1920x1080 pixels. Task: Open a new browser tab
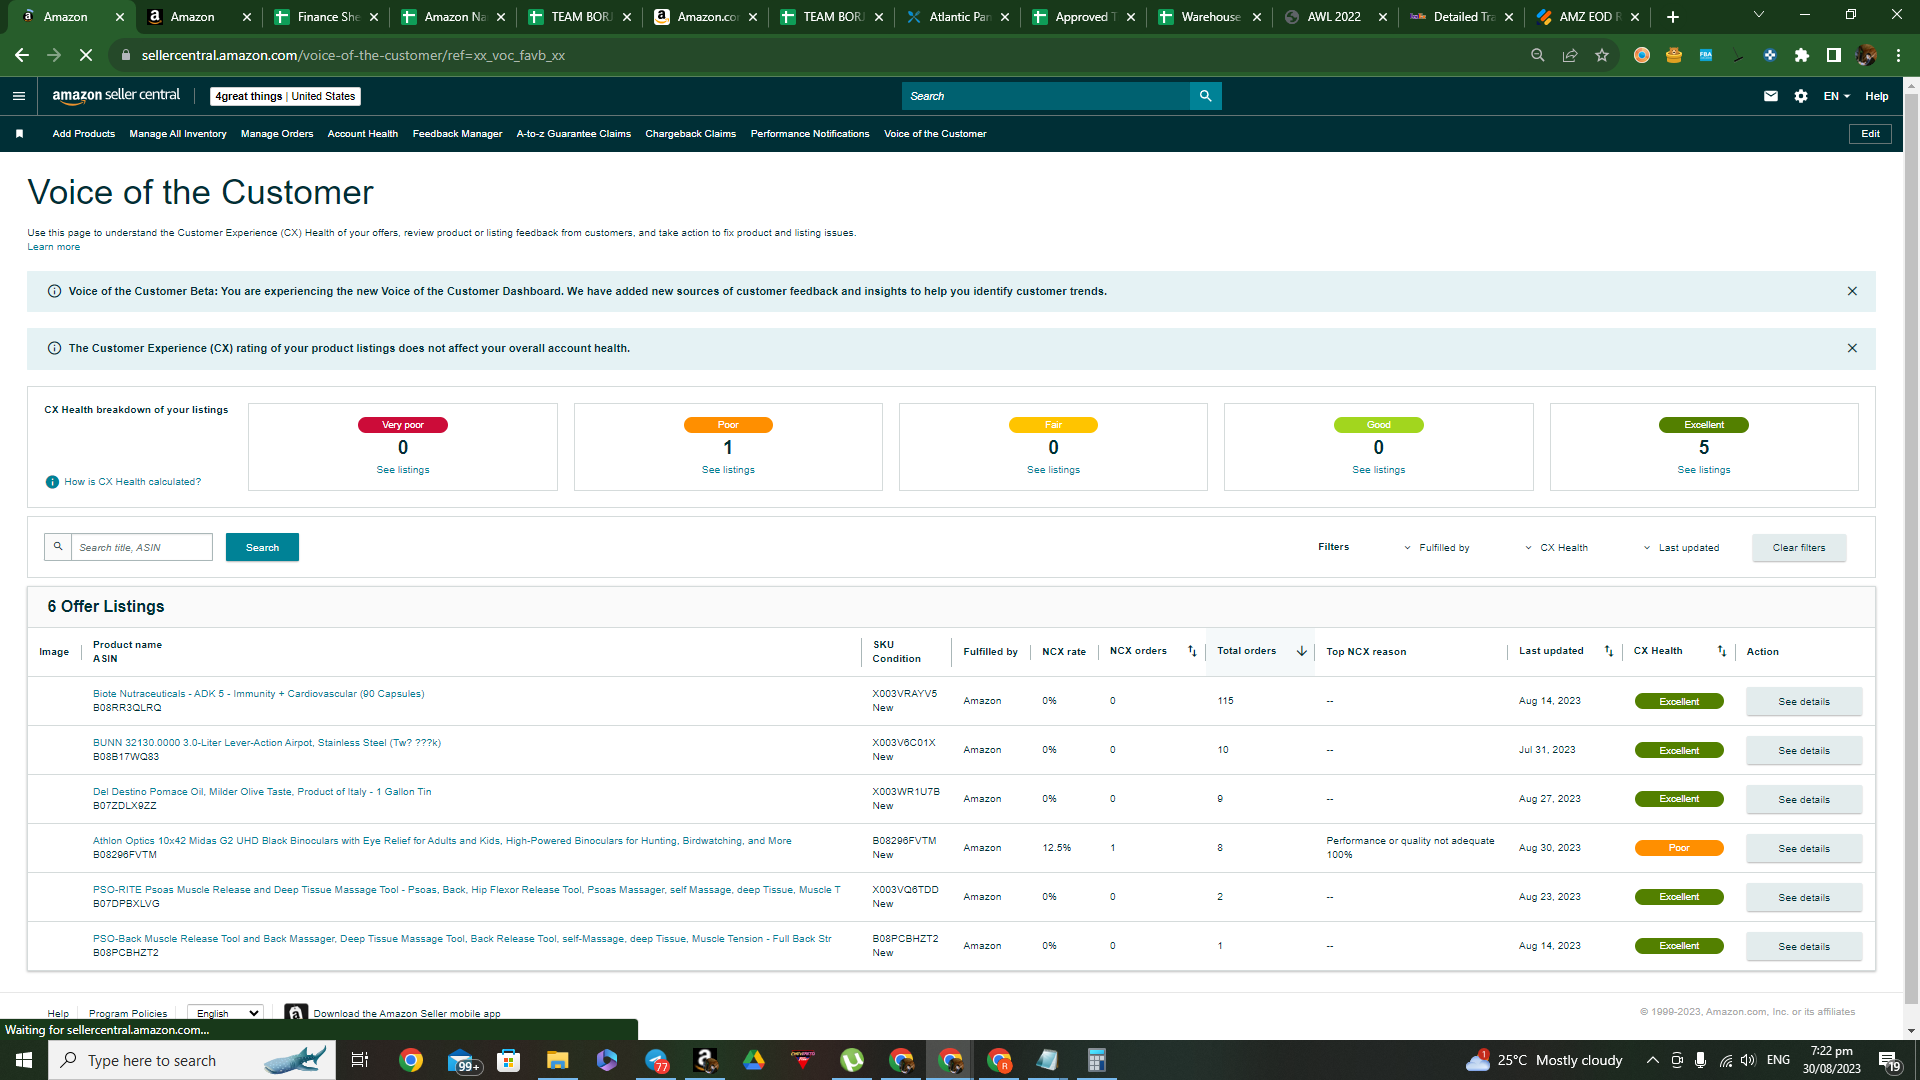[x=1673, y=17]
